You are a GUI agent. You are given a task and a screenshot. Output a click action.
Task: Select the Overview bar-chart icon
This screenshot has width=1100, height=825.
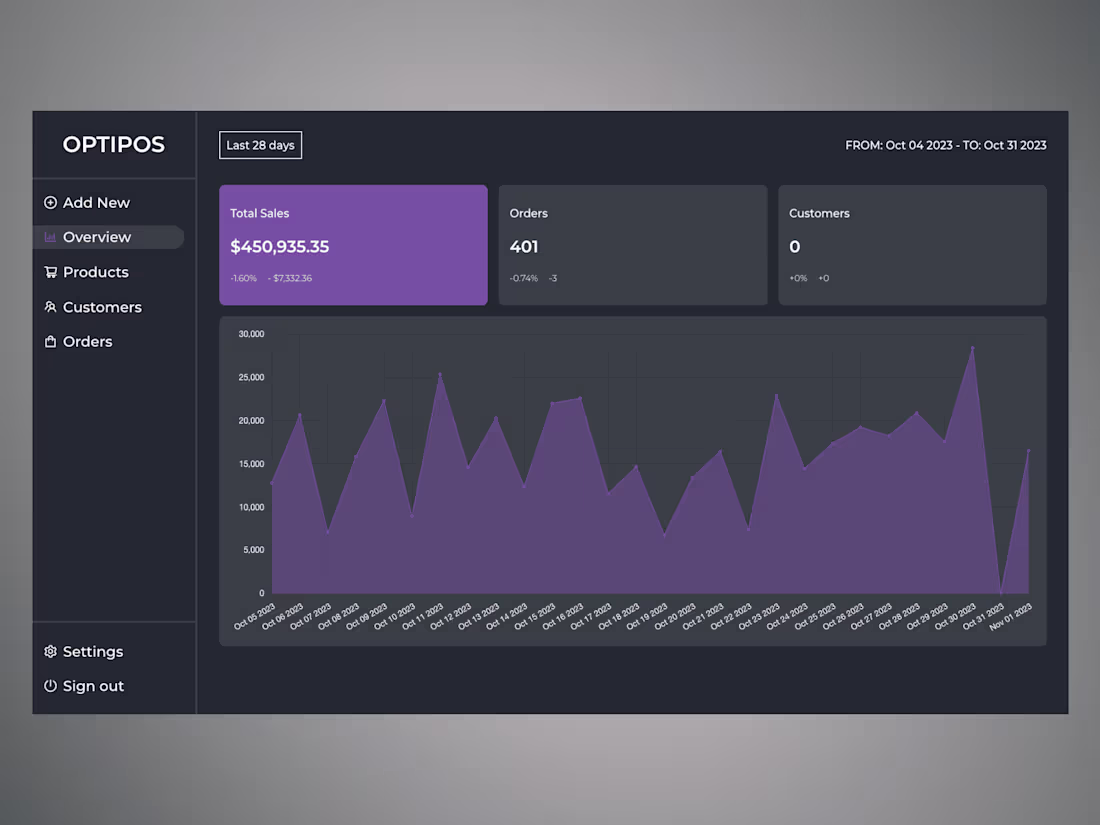coord(52,237)
